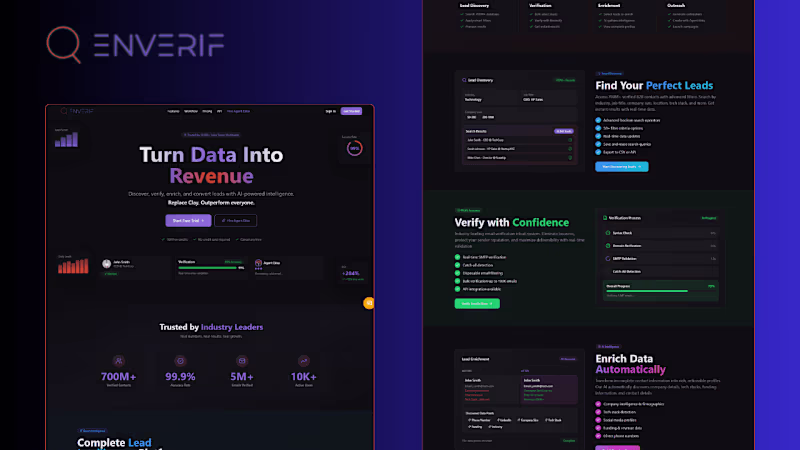
Task: Click blue check beside Real-time data updates
Action: coord(598,136)
